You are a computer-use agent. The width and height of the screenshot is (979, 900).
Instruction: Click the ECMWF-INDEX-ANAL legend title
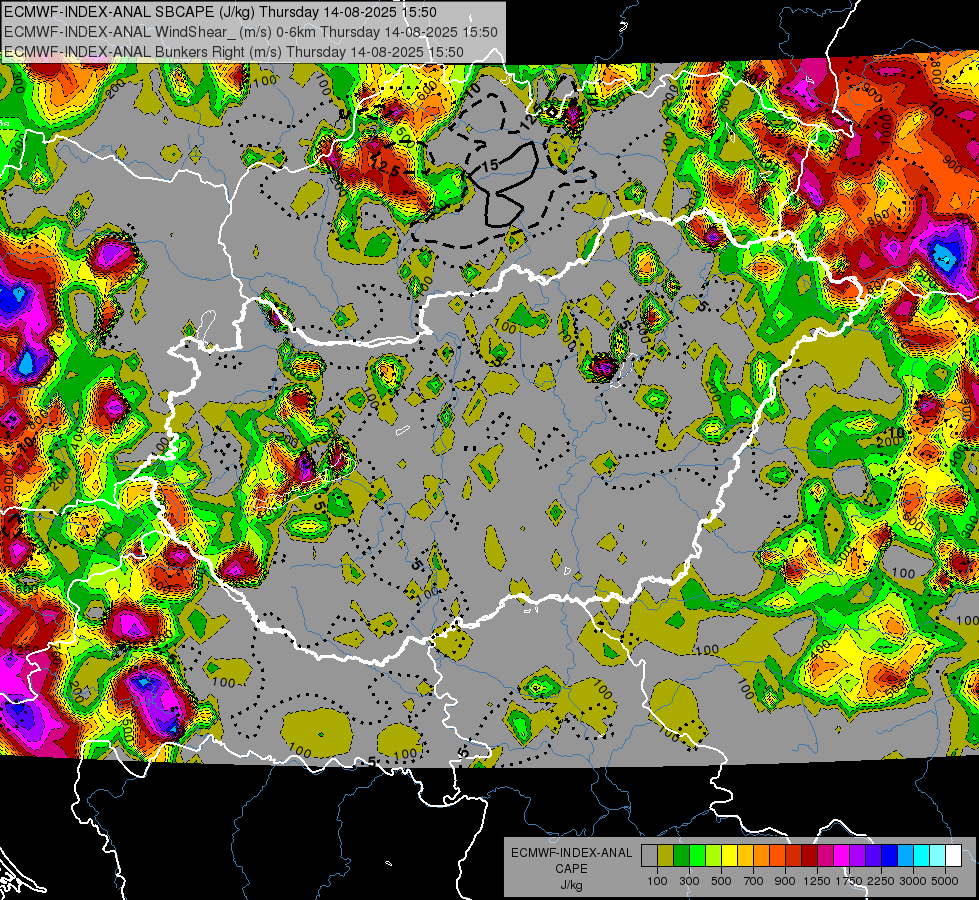pyautogui.click(x=571, y=853)
